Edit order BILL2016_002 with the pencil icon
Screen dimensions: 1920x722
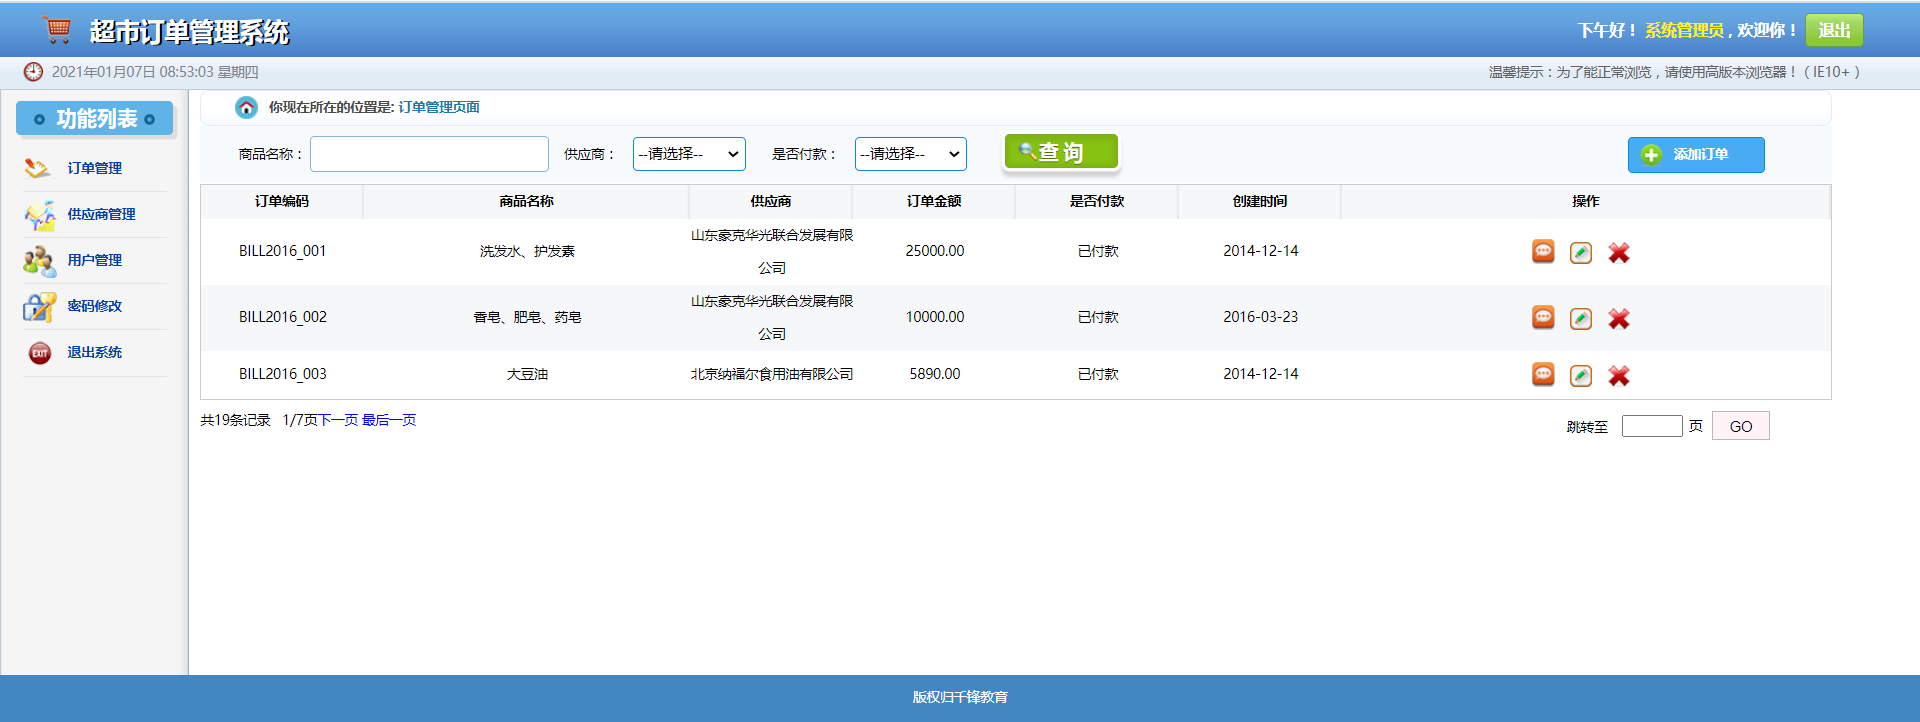pyautogui.click(x=1581, y=319)
